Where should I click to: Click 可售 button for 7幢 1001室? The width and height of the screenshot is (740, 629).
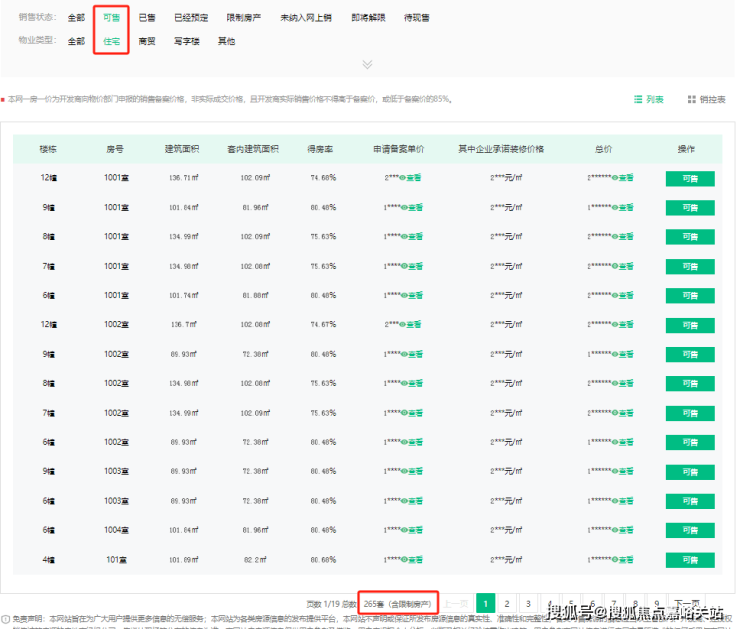[690, 267]
